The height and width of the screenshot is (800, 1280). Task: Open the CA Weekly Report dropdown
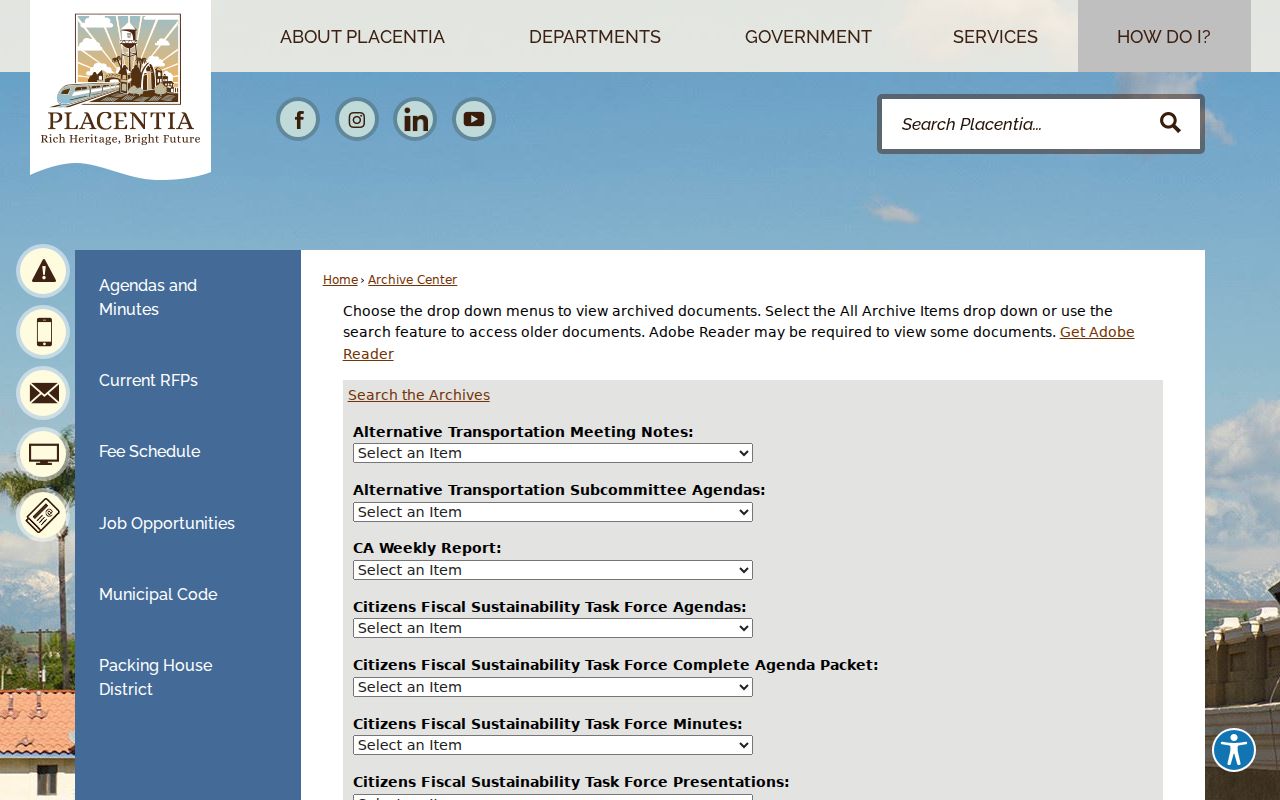coord(553,570)
